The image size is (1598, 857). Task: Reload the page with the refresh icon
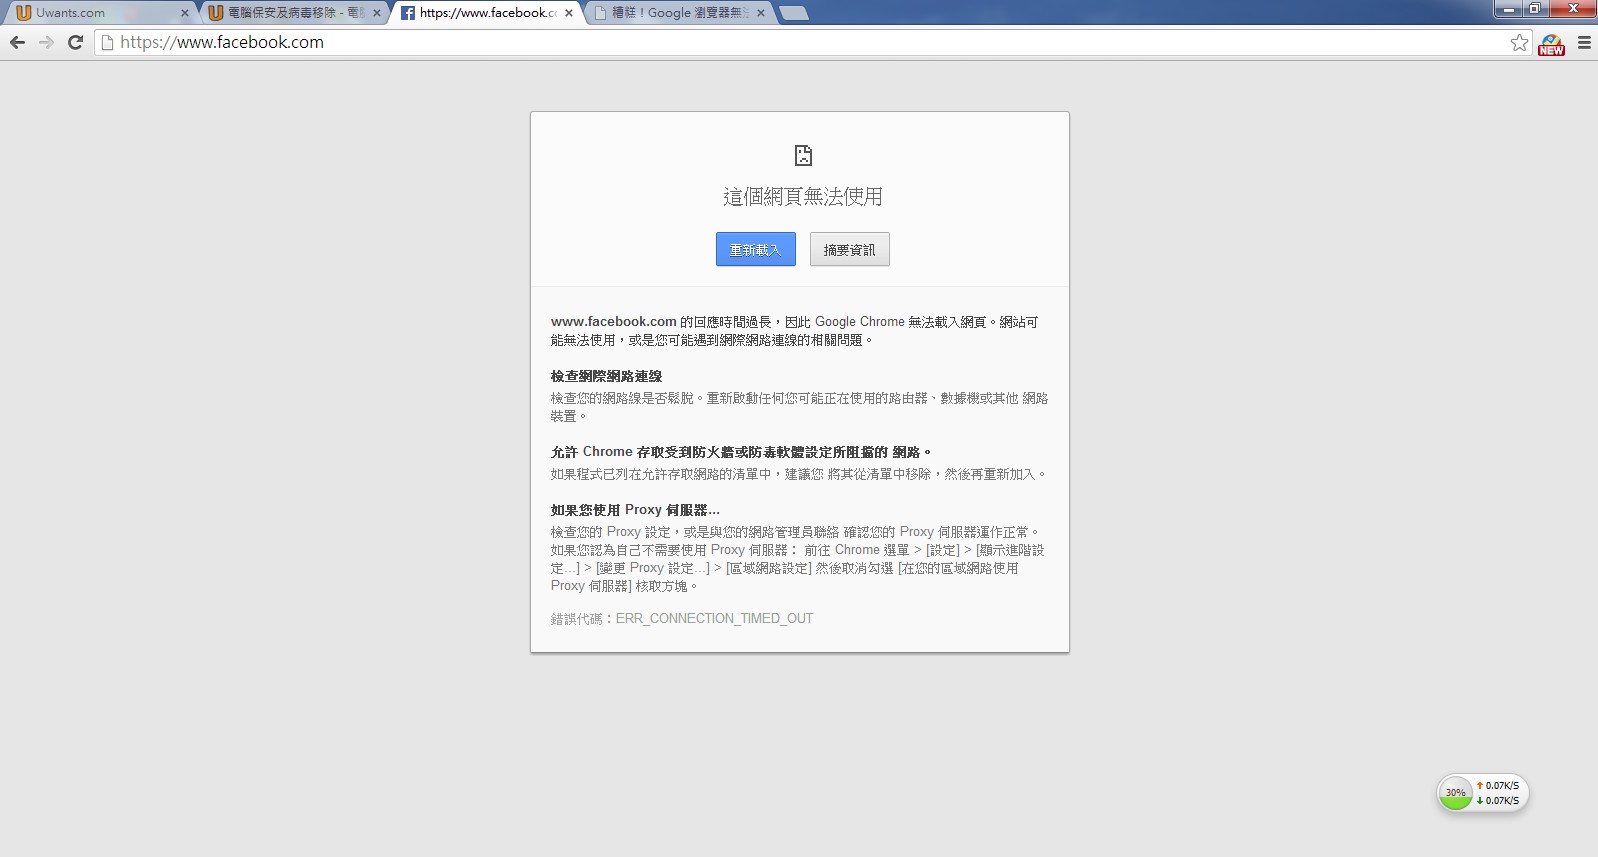(x=75, y=42)
